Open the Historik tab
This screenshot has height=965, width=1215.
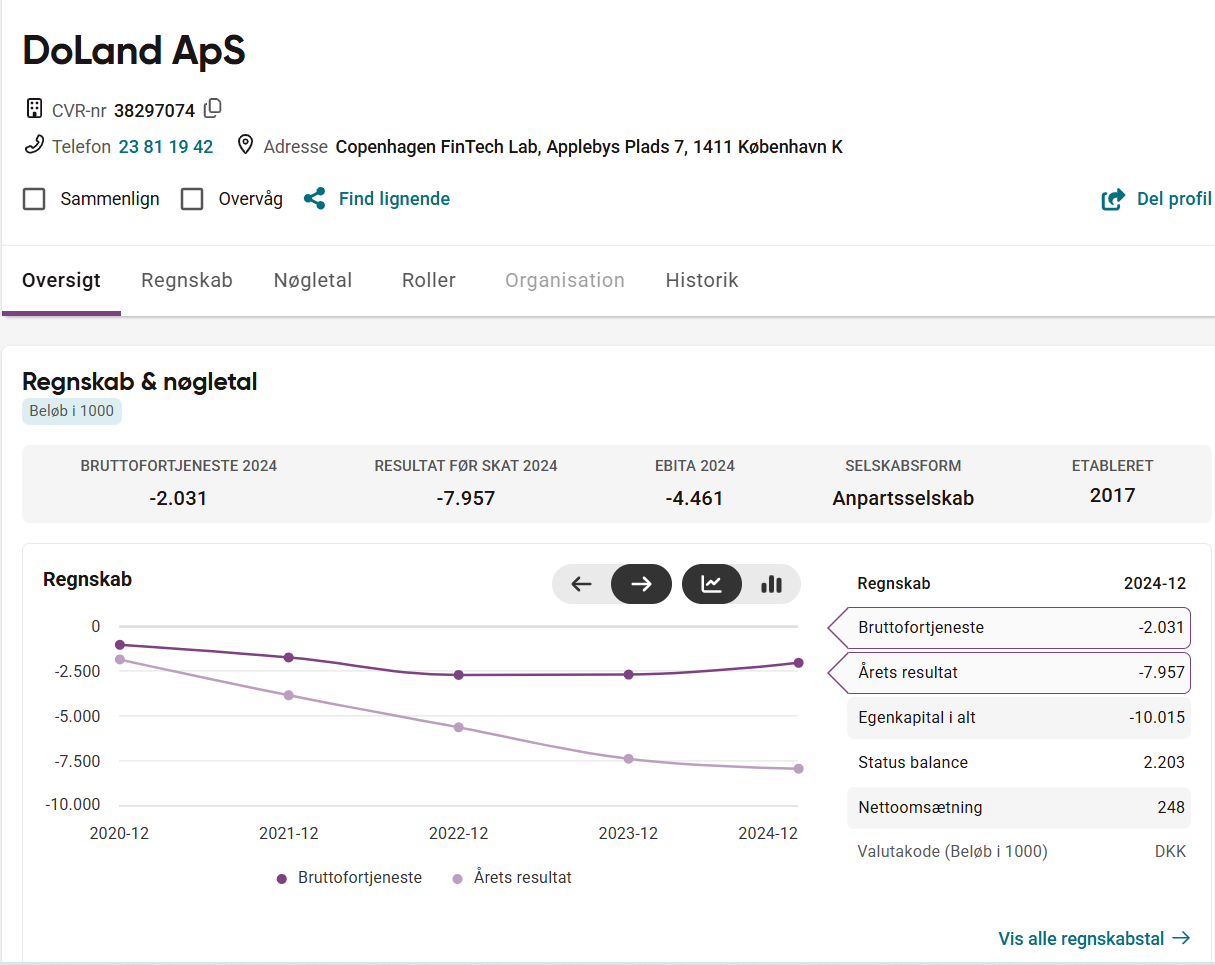click(x=702, y=281)
